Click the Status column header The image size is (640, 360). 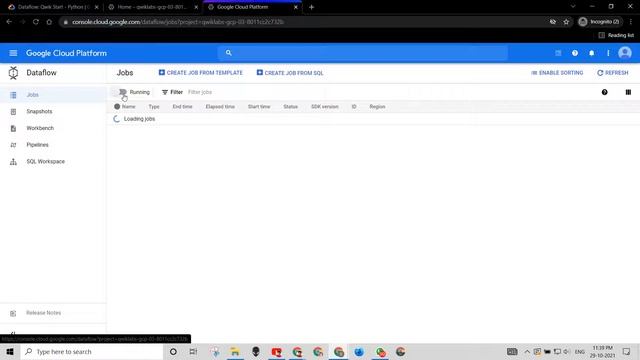(x=291, y=107)
